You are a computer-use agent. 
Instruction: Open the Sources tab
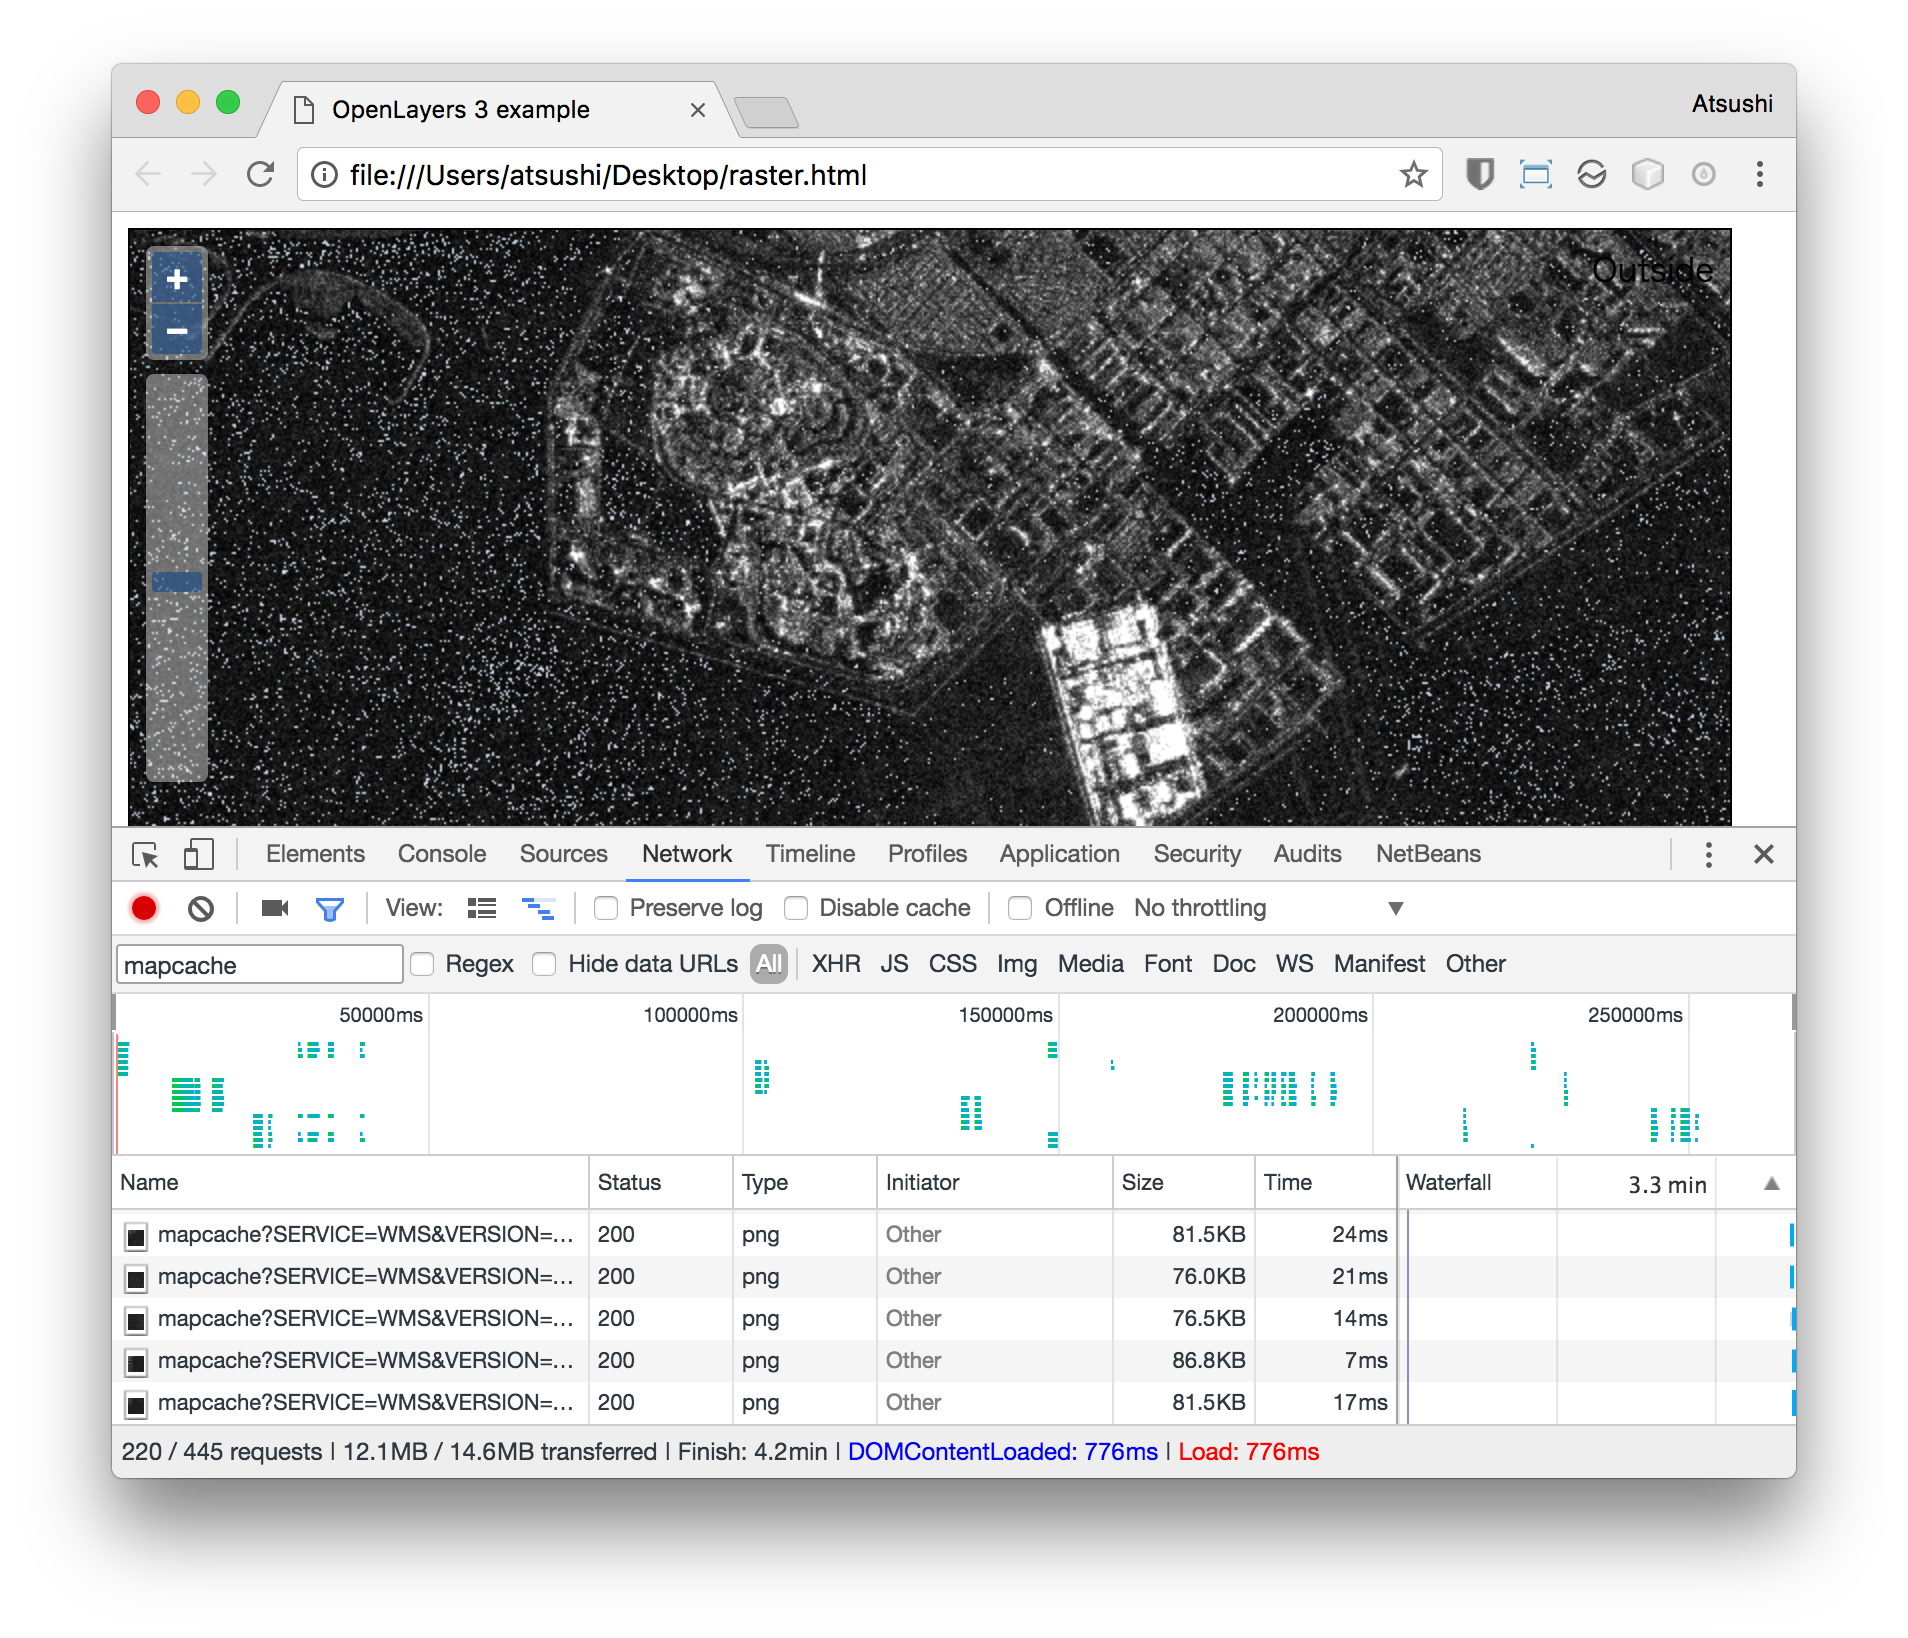[563, 854]
